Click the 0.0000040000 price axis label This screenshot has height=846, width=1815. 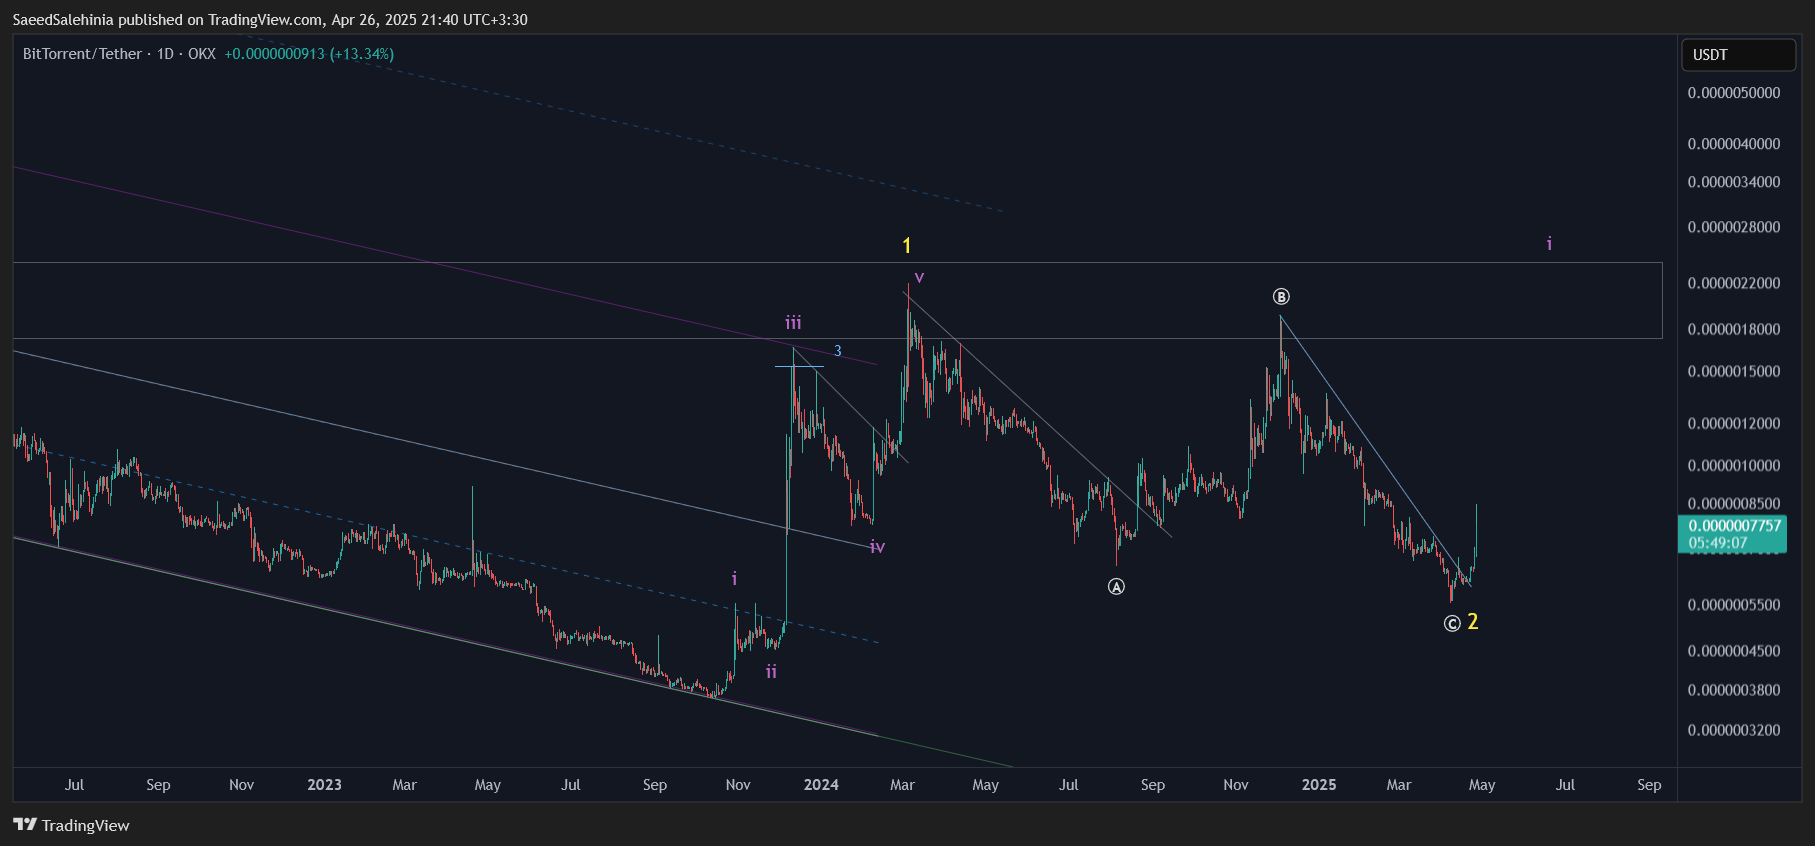pyautogui.click(x=1734, y=144)
